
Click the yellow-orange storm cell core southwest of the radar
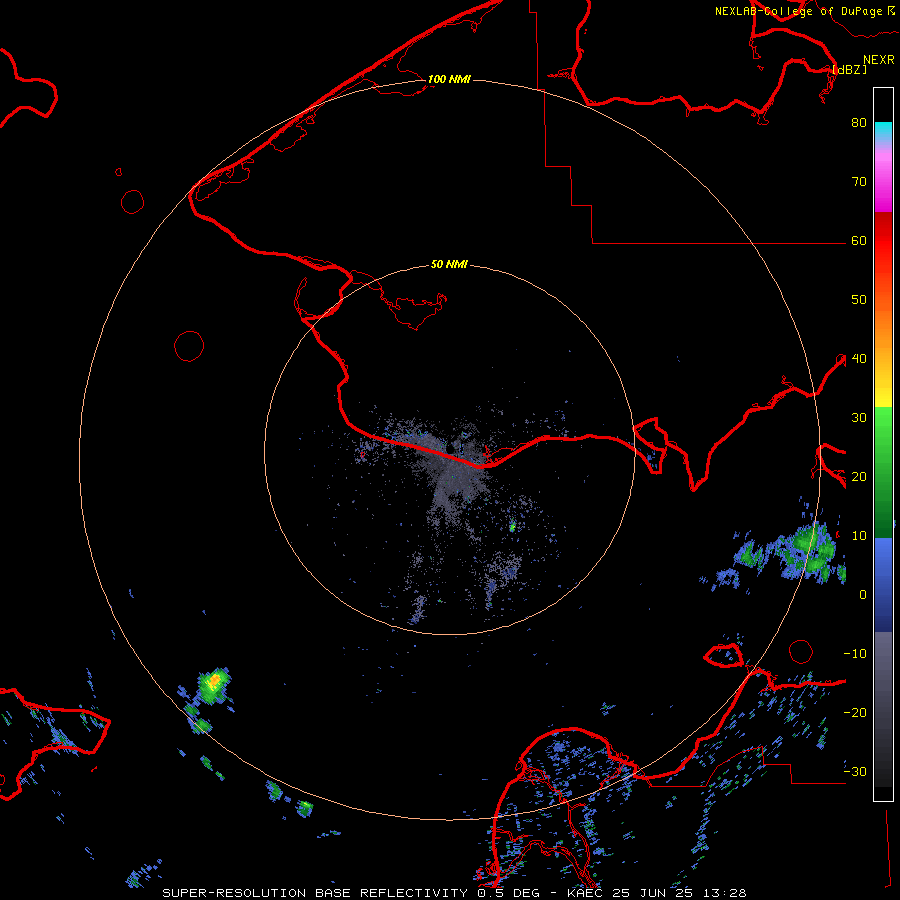point(214,681)
